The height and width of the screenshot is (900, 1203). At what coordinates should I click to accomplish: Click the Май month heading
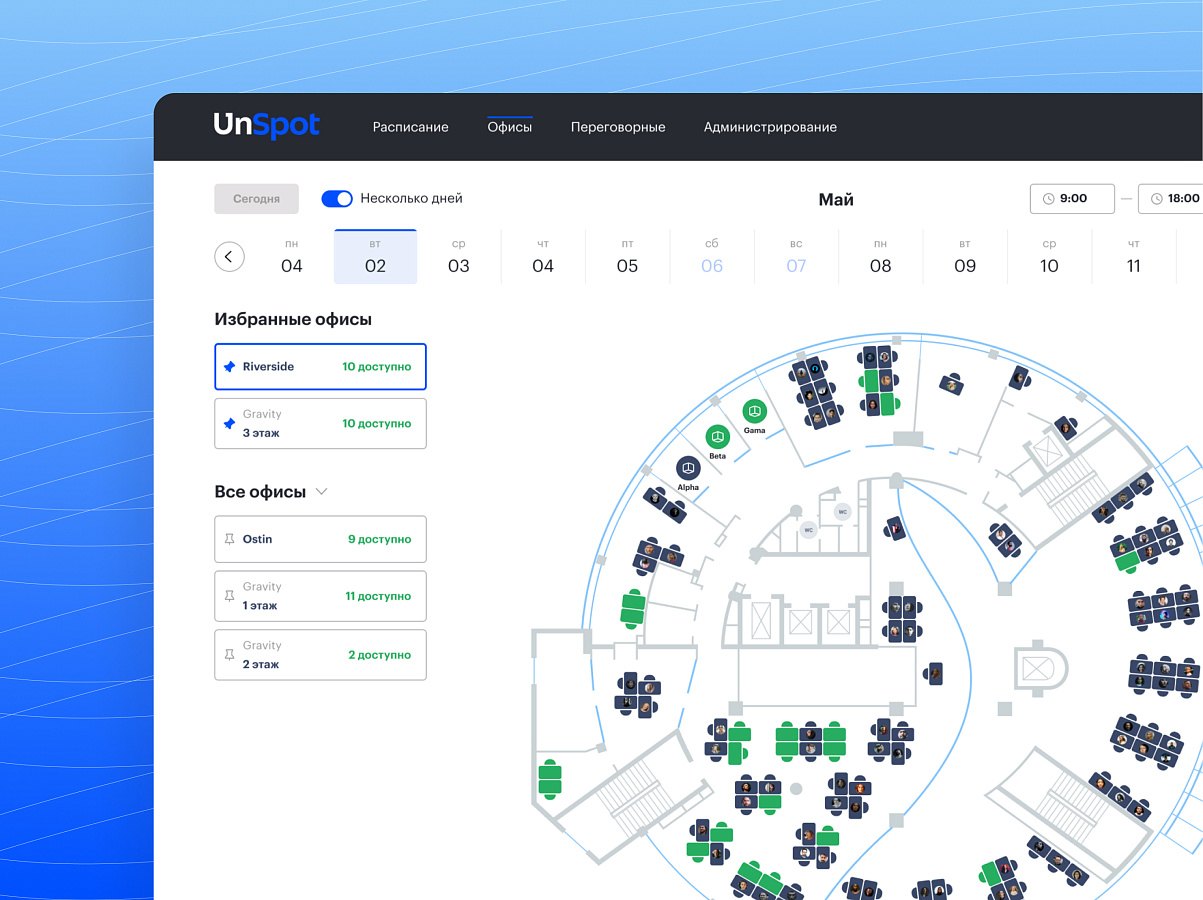(836, 199)
